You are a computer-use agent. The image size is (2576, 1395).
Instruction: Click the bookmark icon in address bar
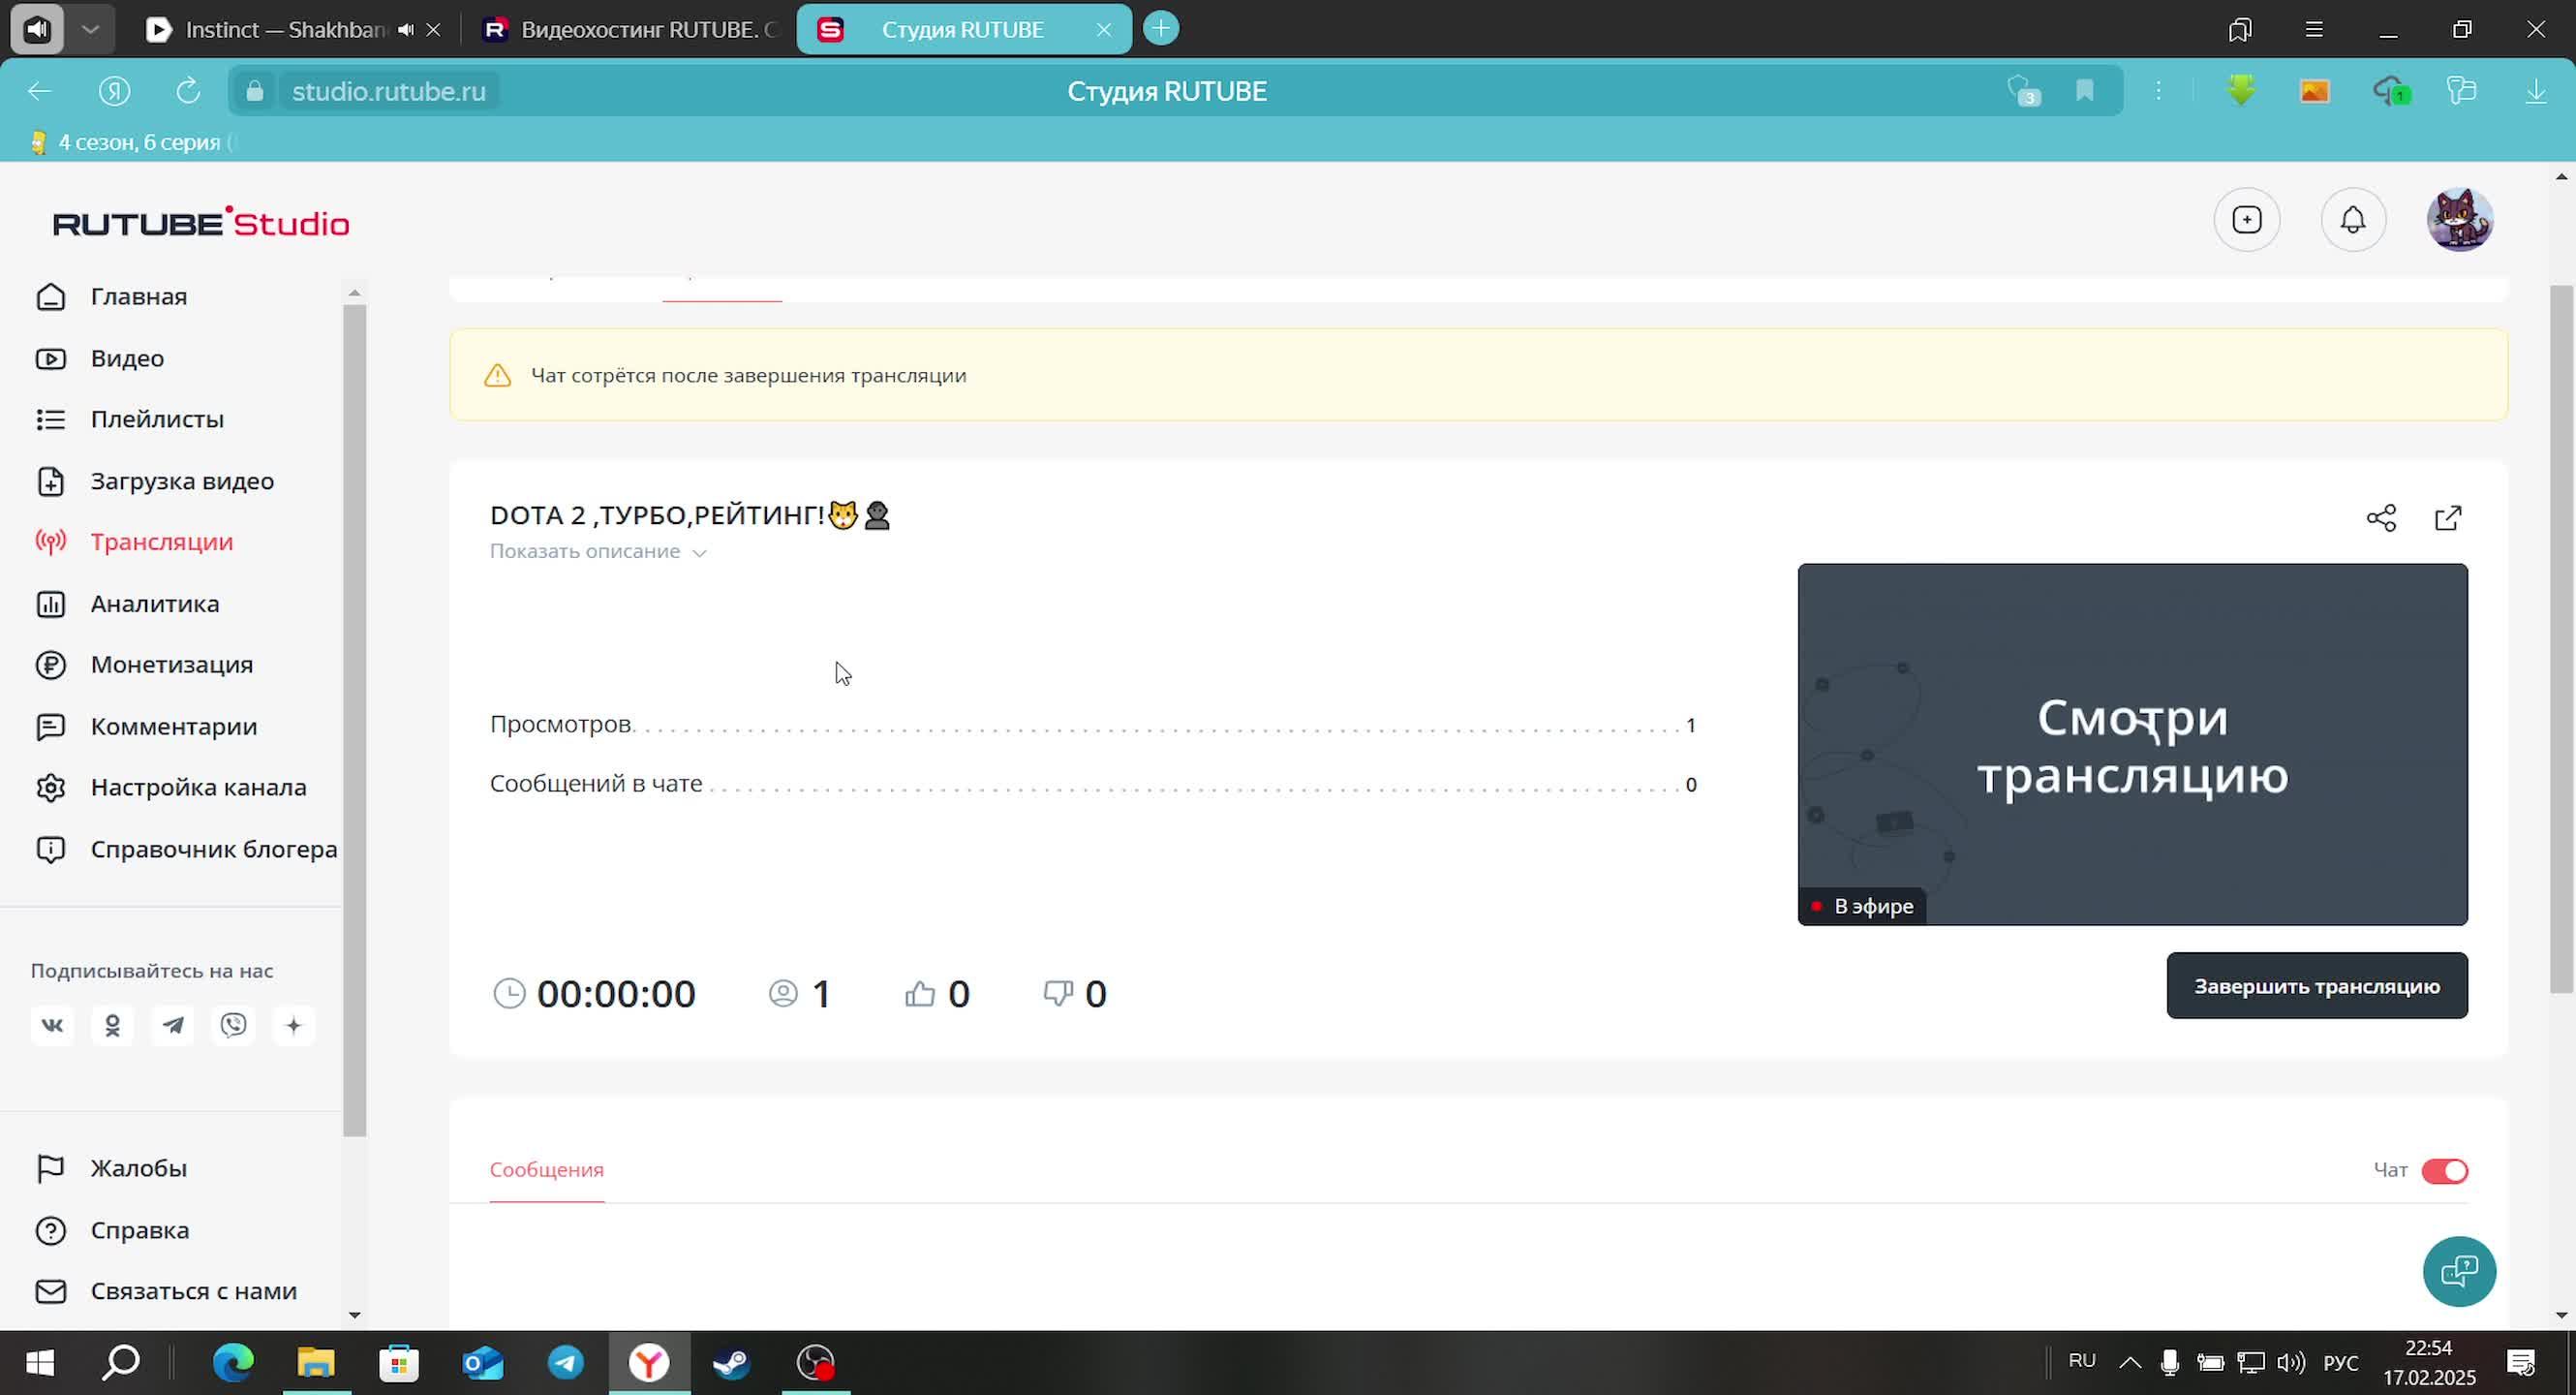click(2085, 92)
